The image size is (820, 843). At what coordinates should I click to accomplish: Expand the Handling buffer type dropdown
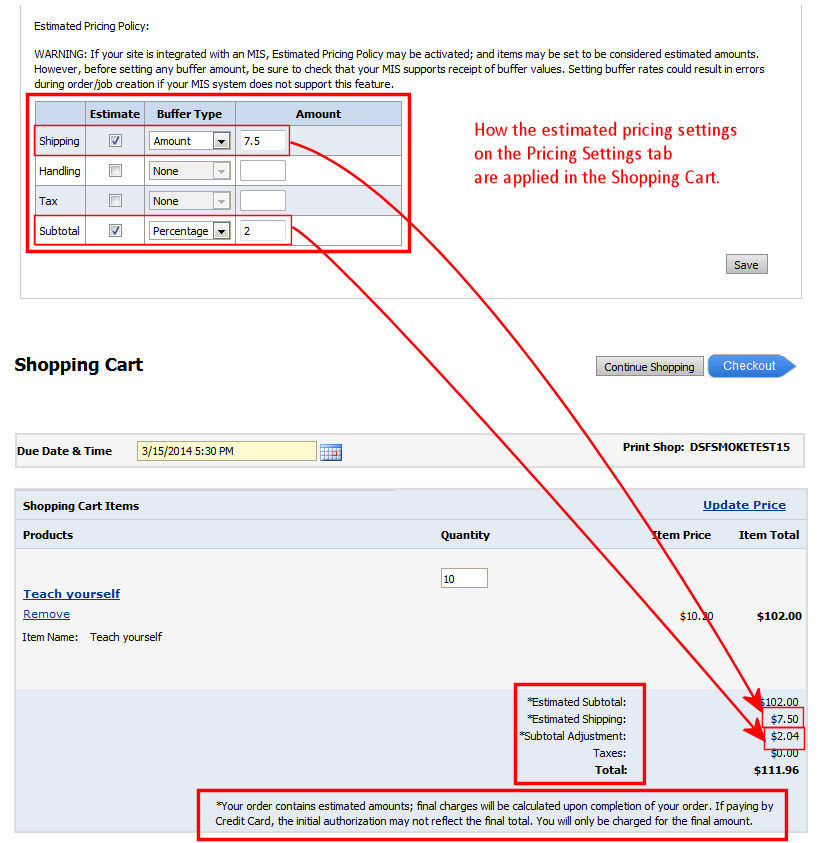[220, 171]
